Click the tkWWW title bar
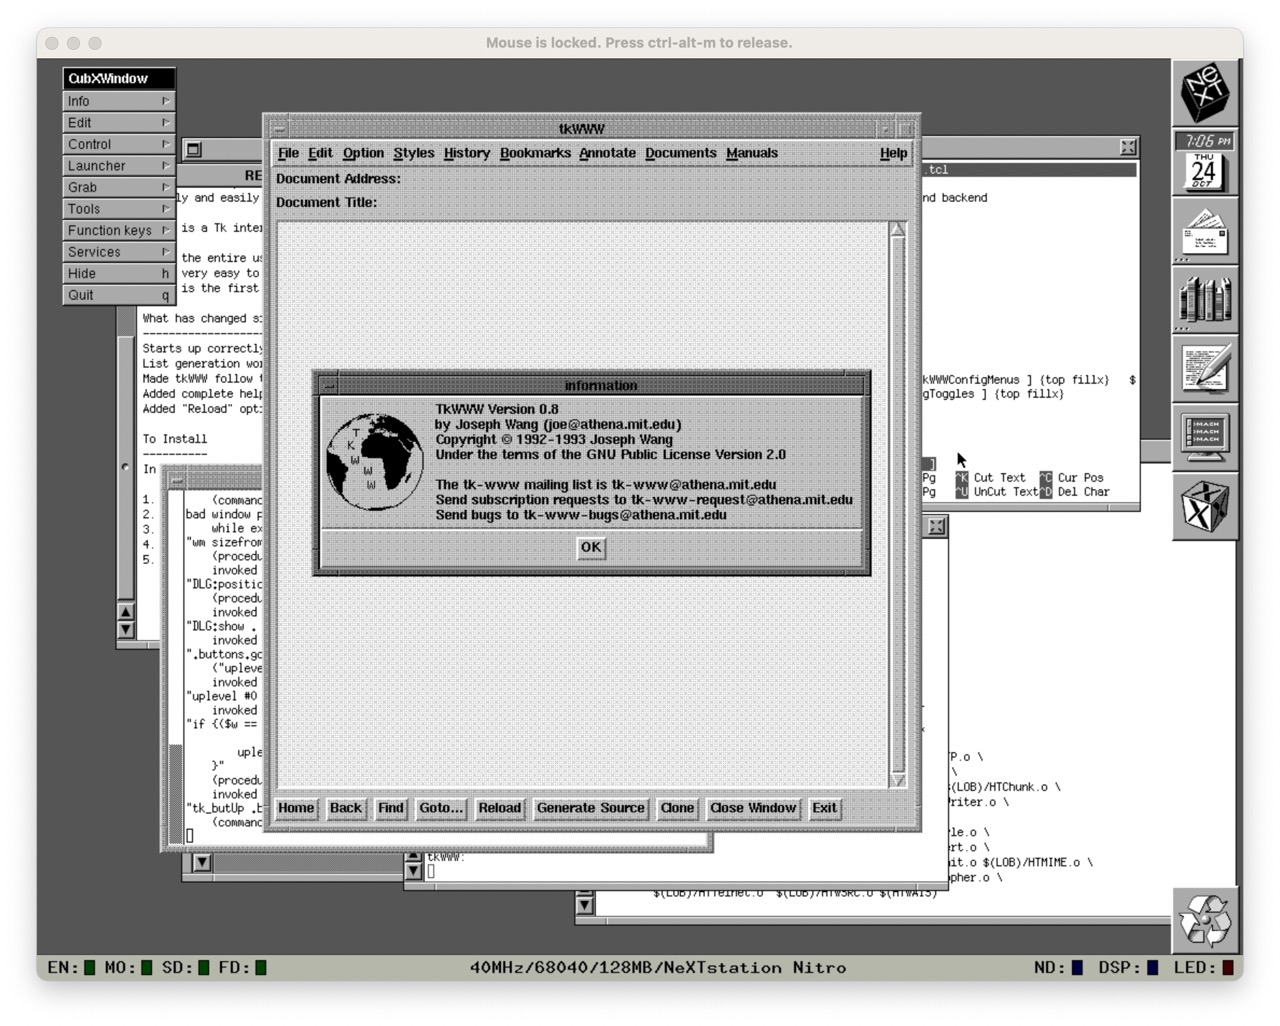1280x1026 pixels. point(581,129)
